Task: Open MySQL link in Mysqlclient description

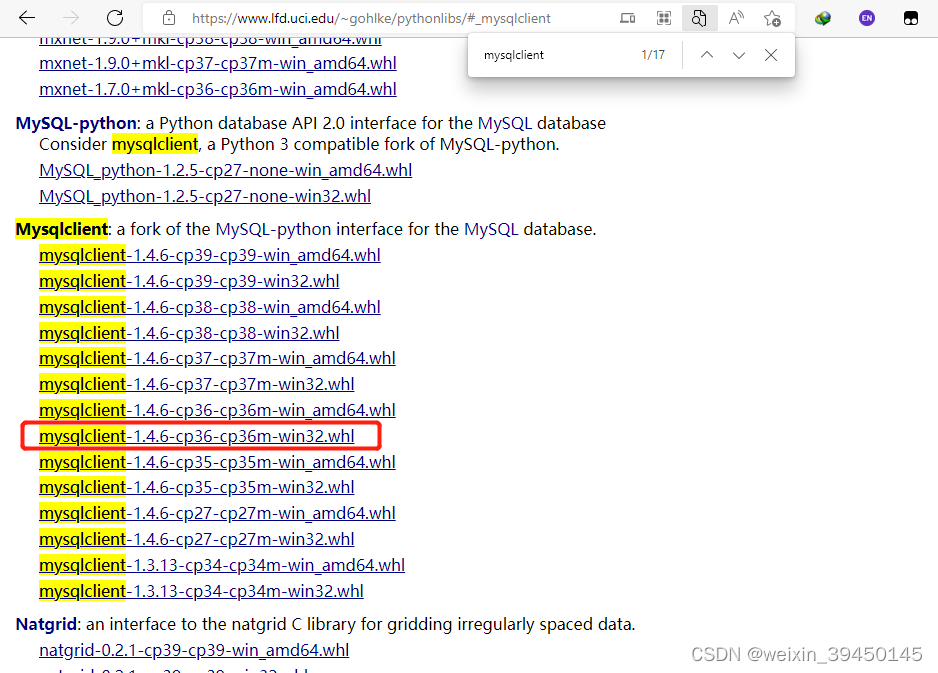Action: pos(491,229)
